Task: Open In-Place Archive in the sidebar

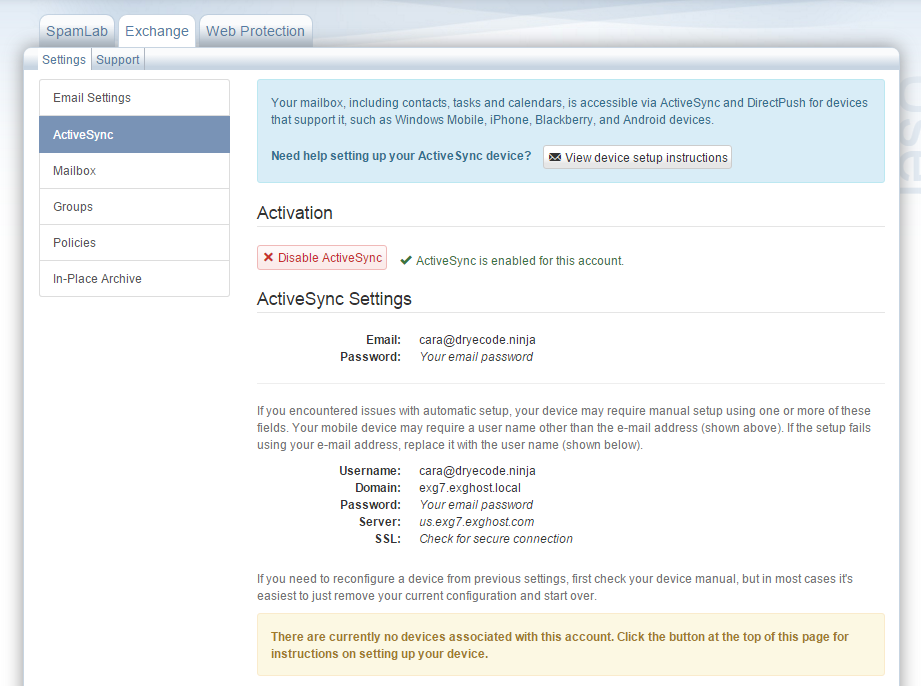Action: (x=134, y=279)
